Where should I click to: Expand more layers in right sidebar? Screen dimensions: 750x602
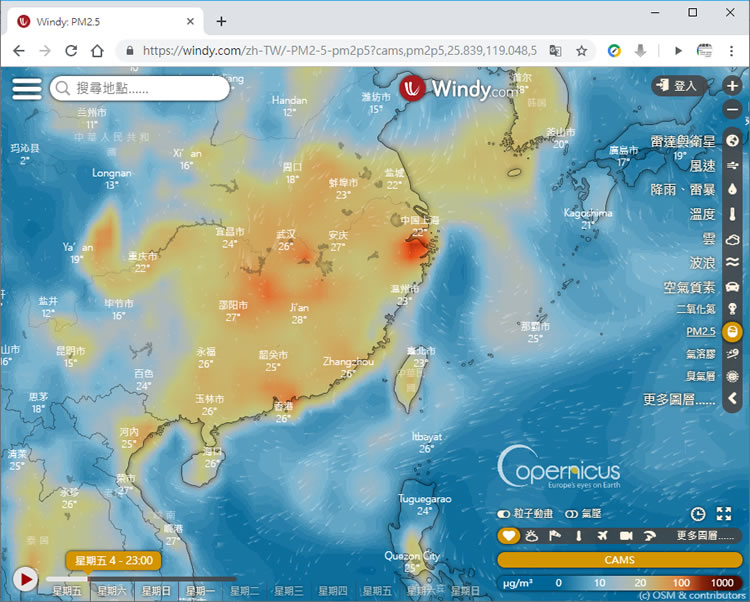click(680, 399)
